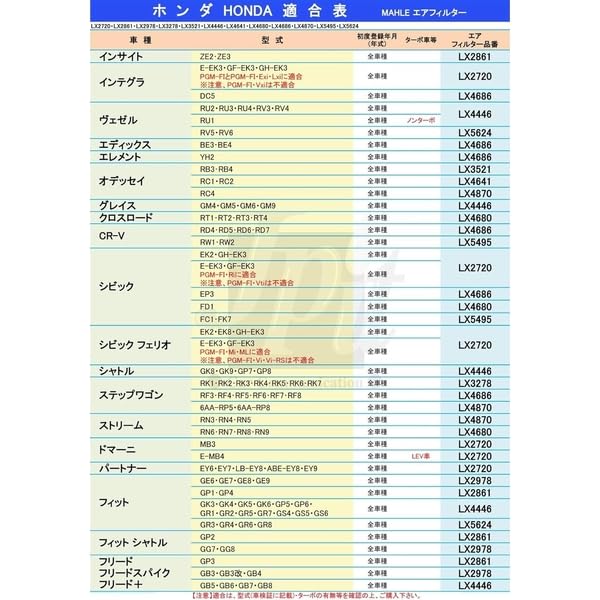Select the YH2 model code cell
Viewport: 600px width, 600px height.
pos(207,157)
